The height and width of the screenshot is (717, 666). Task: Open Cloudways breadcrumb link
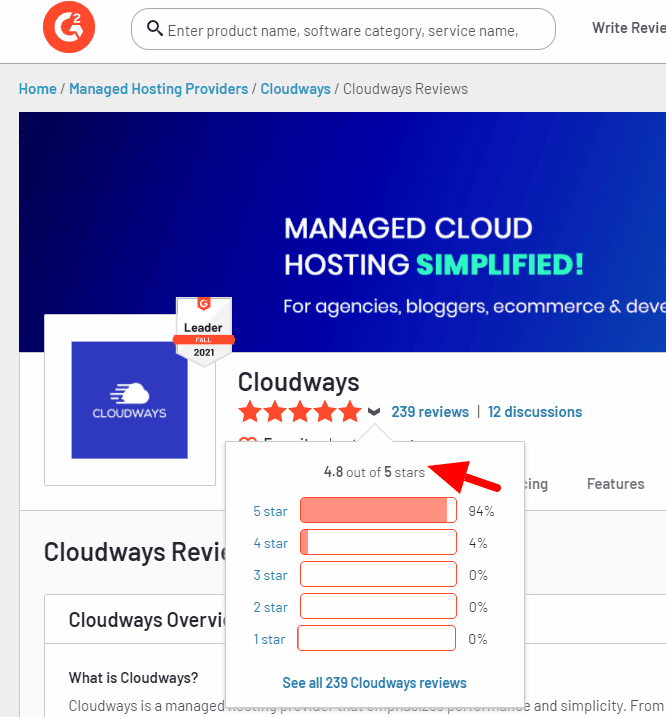coord(295,89)
